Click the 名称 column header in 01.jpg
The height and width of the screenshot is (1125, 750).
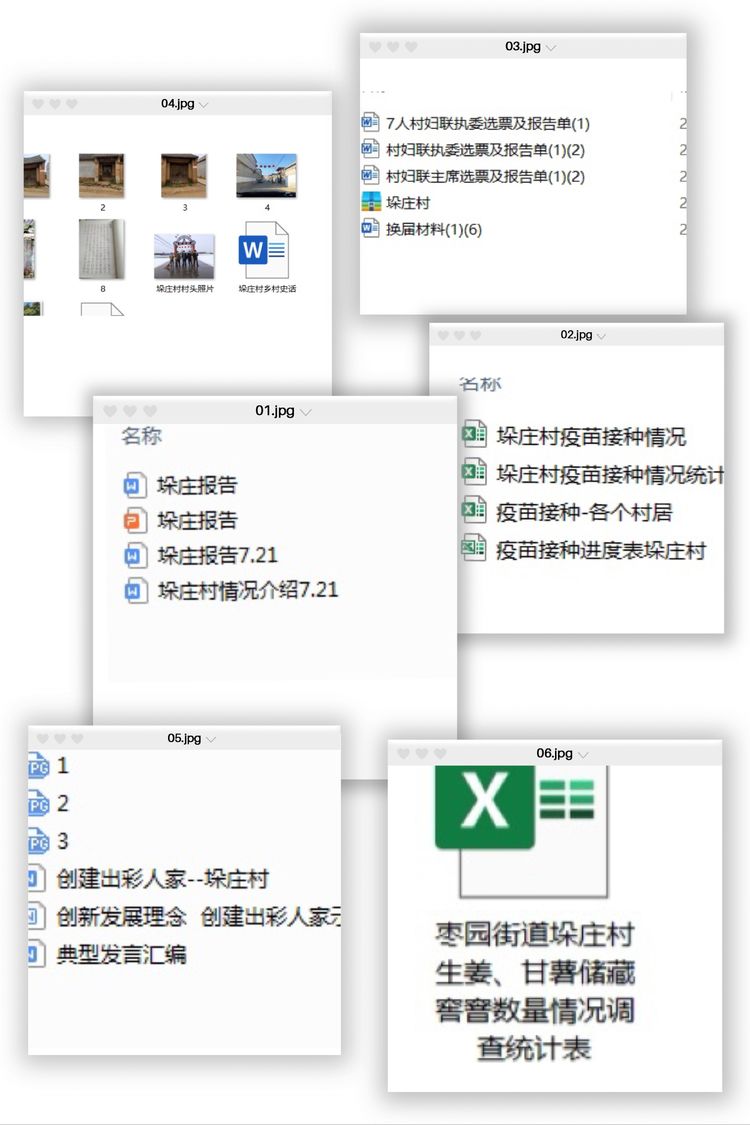point(141,436)
